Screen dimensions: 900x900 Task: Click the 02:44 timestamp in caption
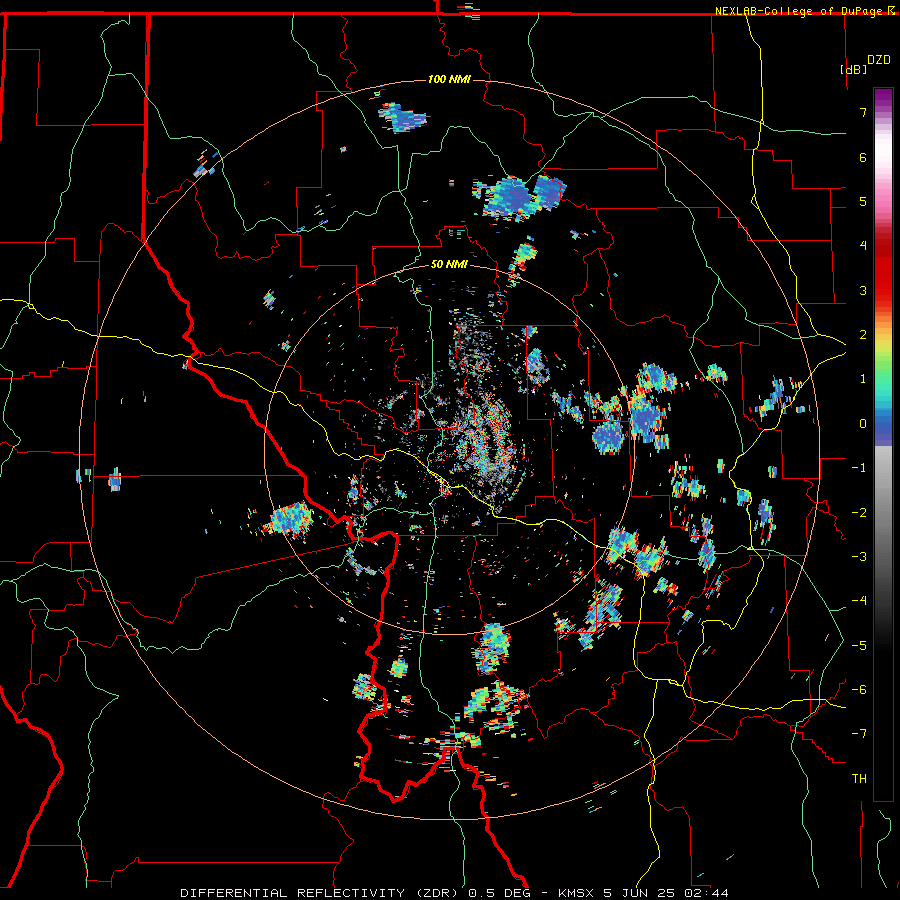[707, 893]
